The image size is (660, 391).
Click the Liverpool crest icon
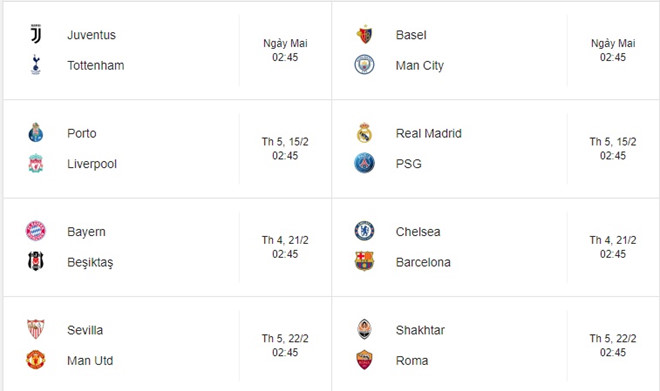pyautogui.click(x=36, y=163)
